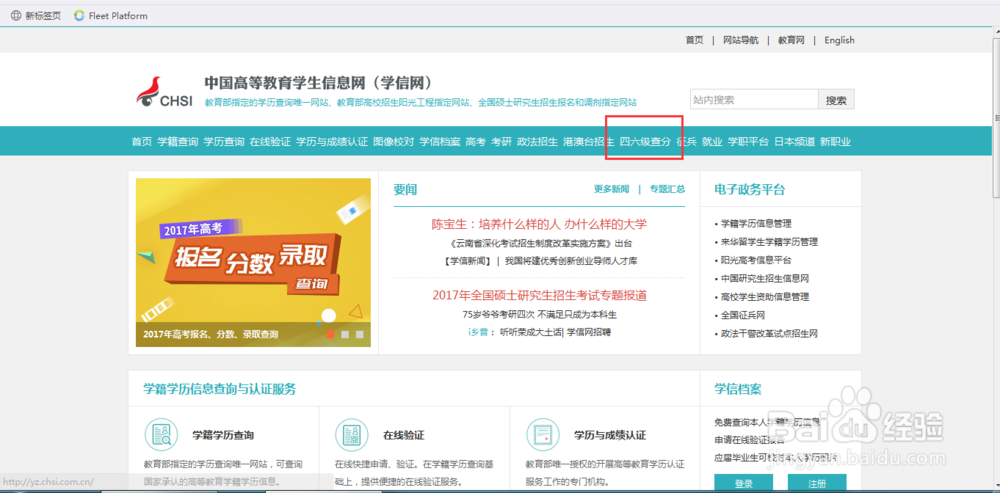Open 75岁爷爷考研四次 news link
The image size is (1000, 493).
pos(540,314)
